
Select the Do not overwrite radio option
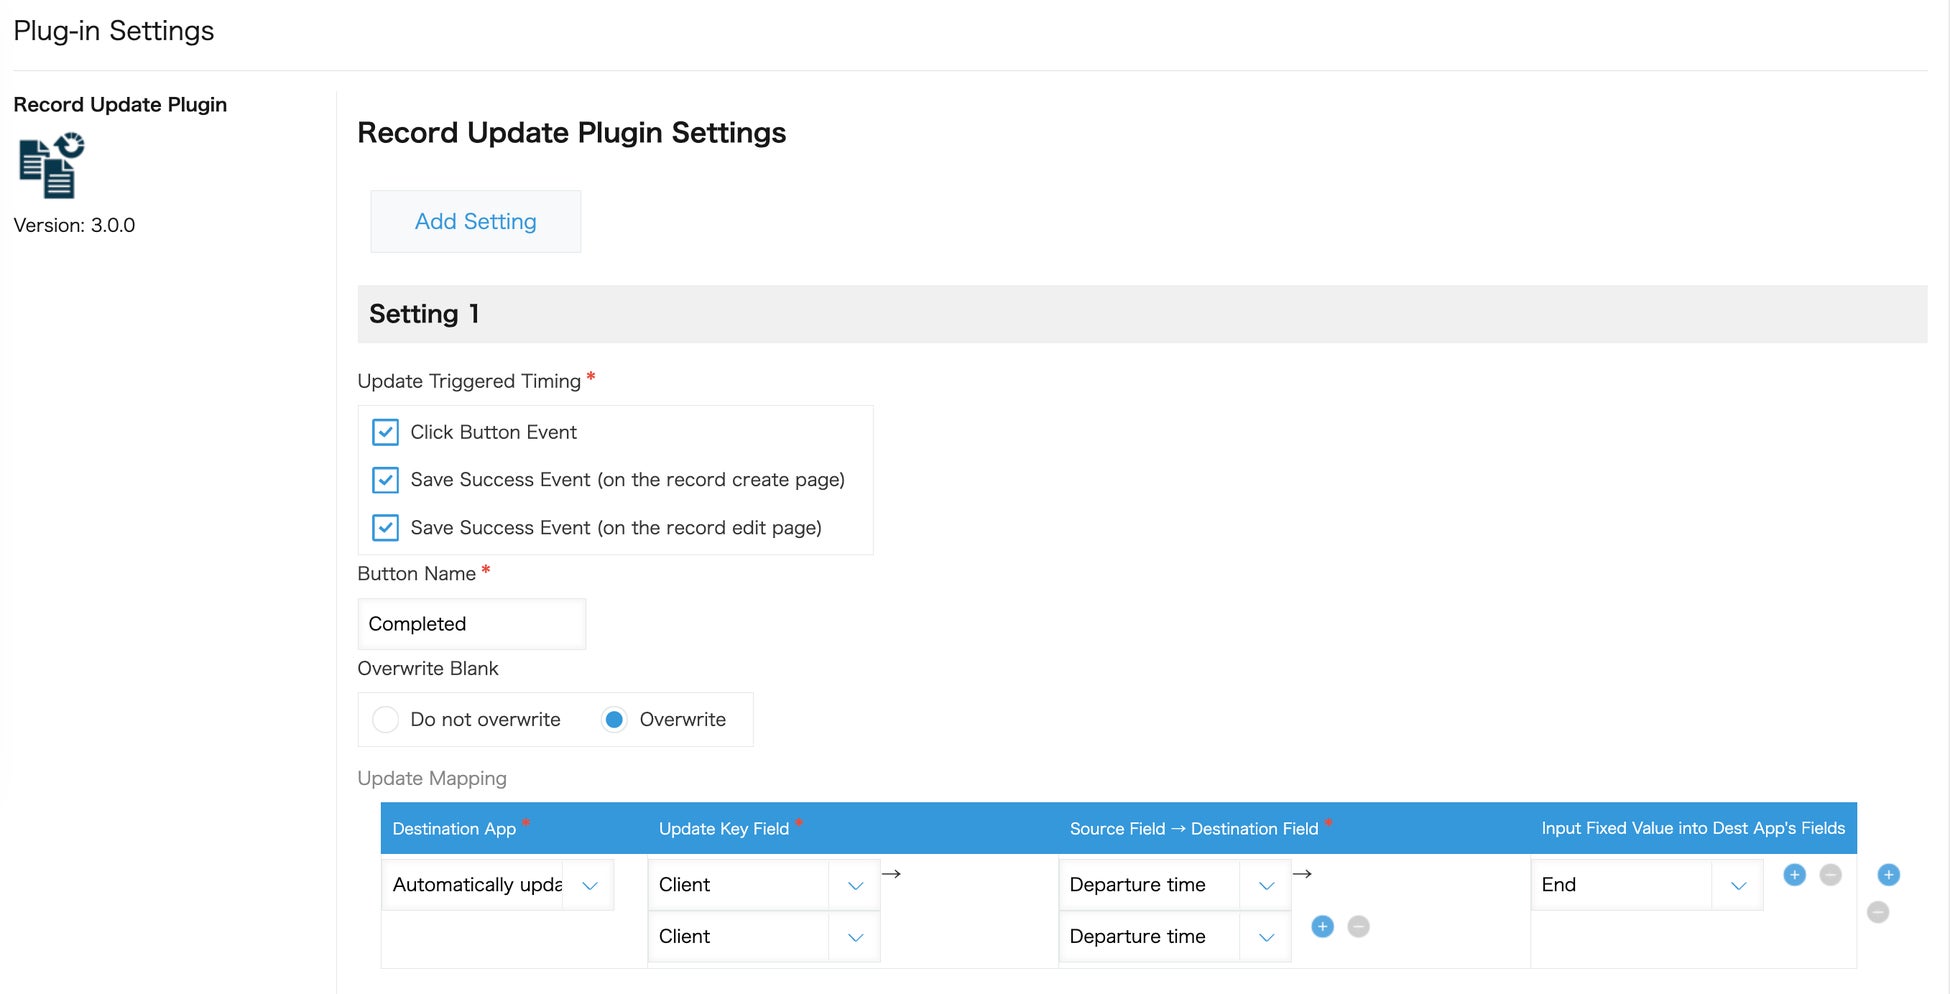click(x=385, y=720)
